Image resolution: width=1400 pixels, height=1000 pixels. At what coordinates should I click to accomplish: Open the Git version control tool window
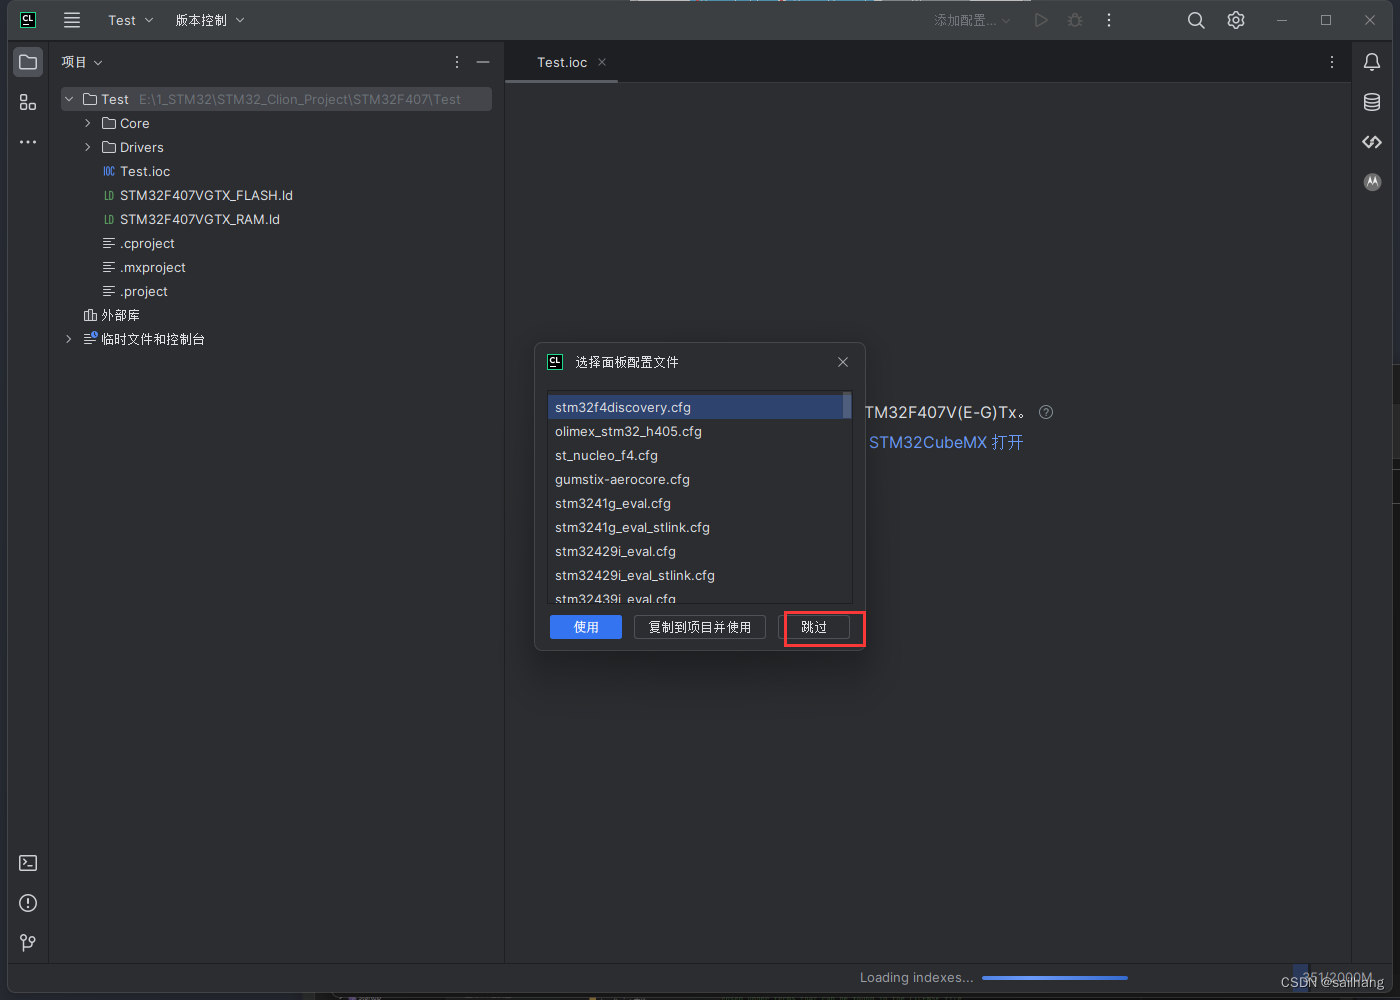pyautogui.click(x=28, y=943)
